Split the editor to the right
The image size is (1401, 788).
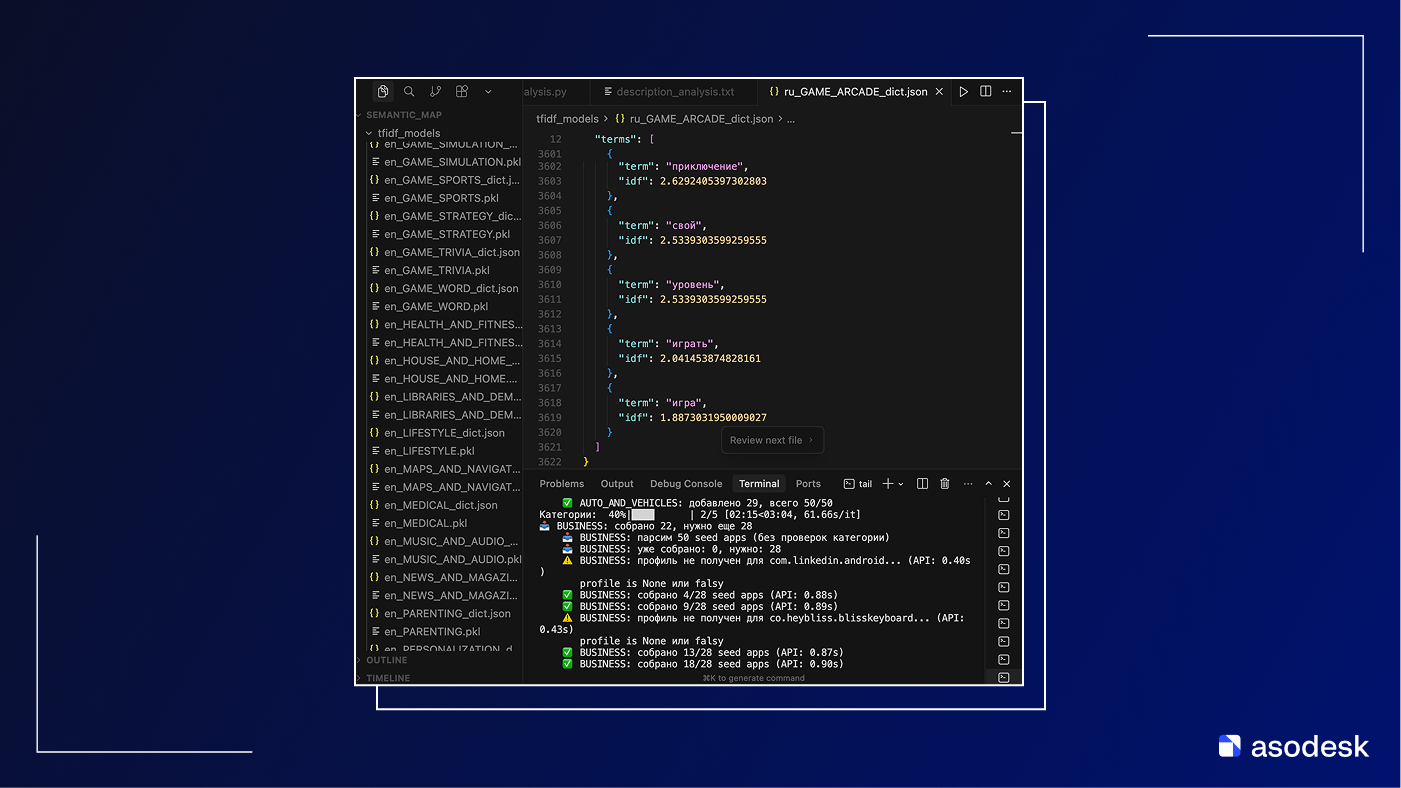click(986, 91)
